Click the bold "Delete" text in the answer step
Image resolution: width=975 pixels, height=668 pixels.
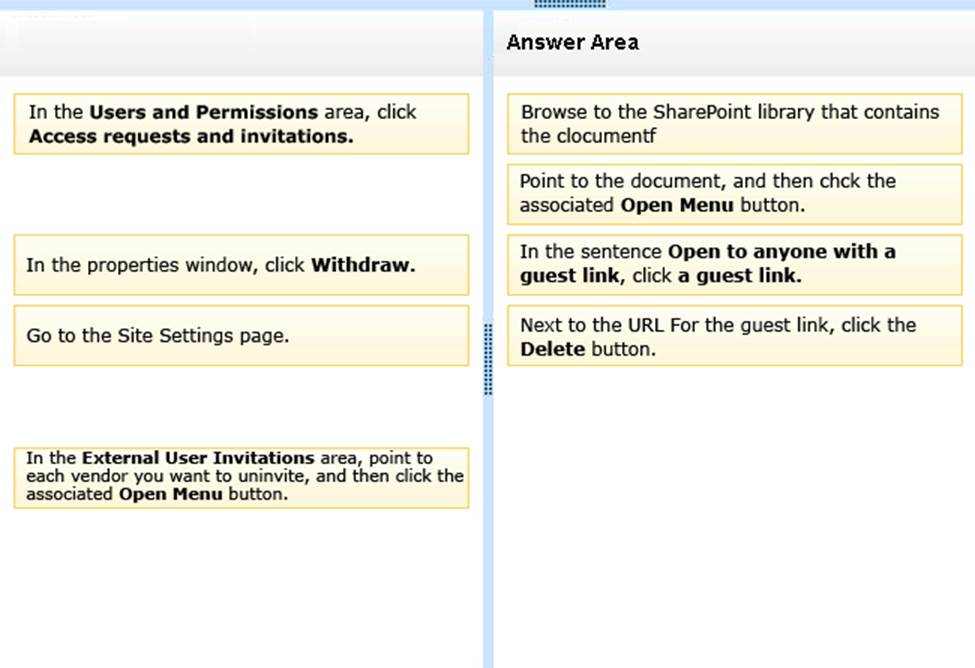552,350
